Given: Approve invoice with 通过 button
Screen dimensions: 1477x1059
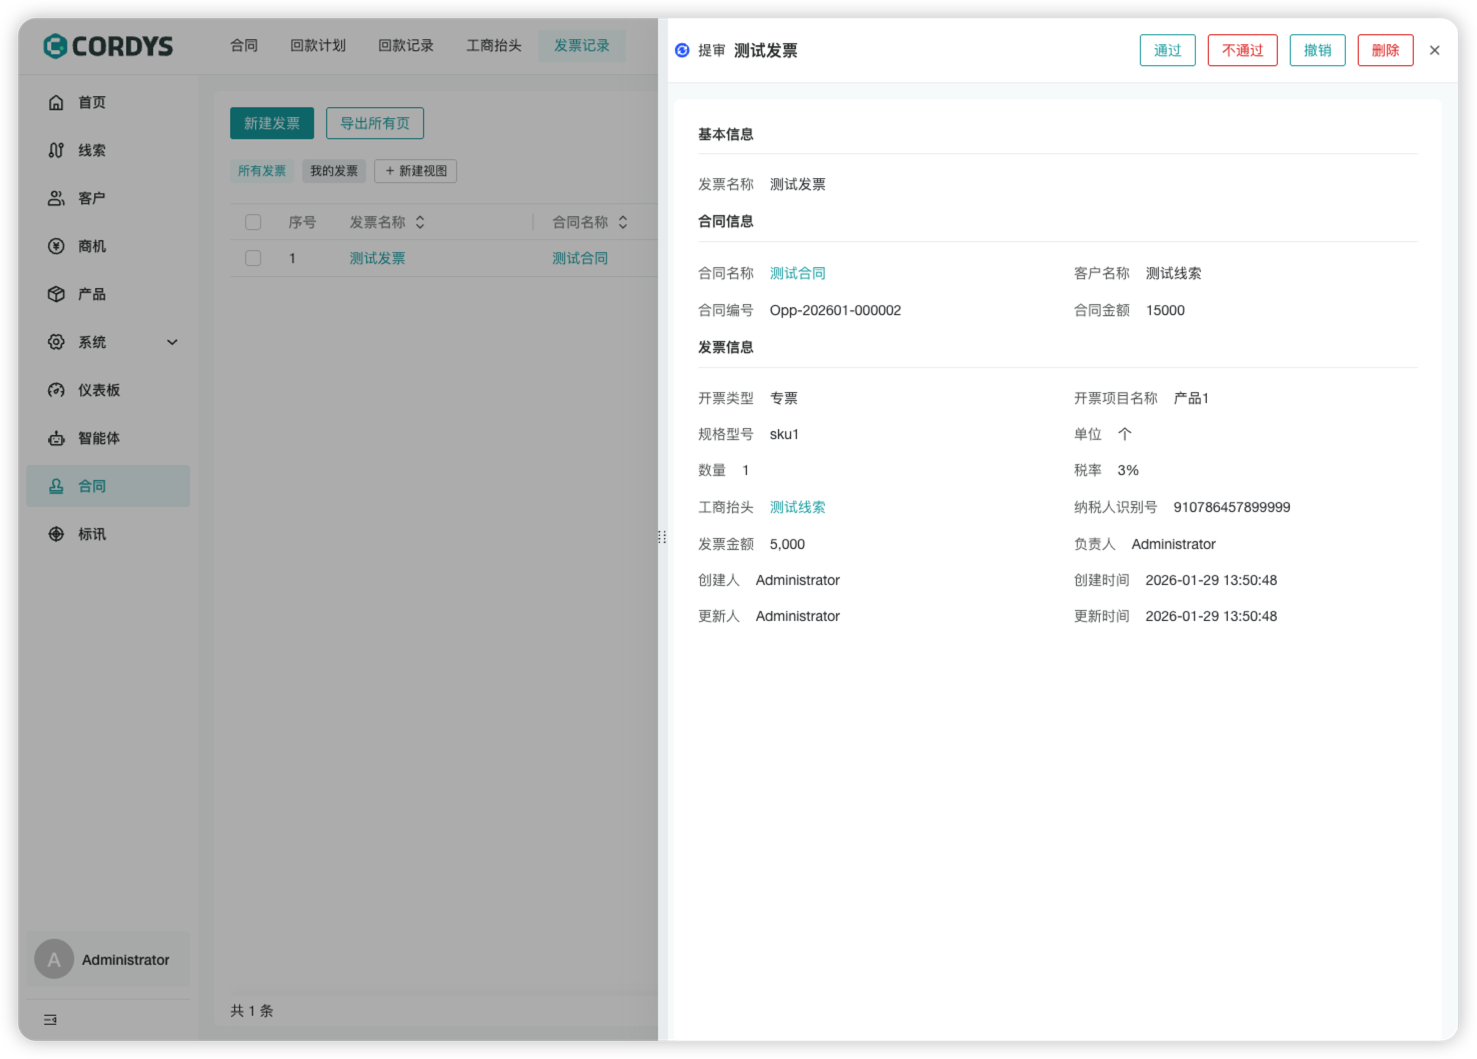Looking at the screenshot, I should [x=1167, y=50].
